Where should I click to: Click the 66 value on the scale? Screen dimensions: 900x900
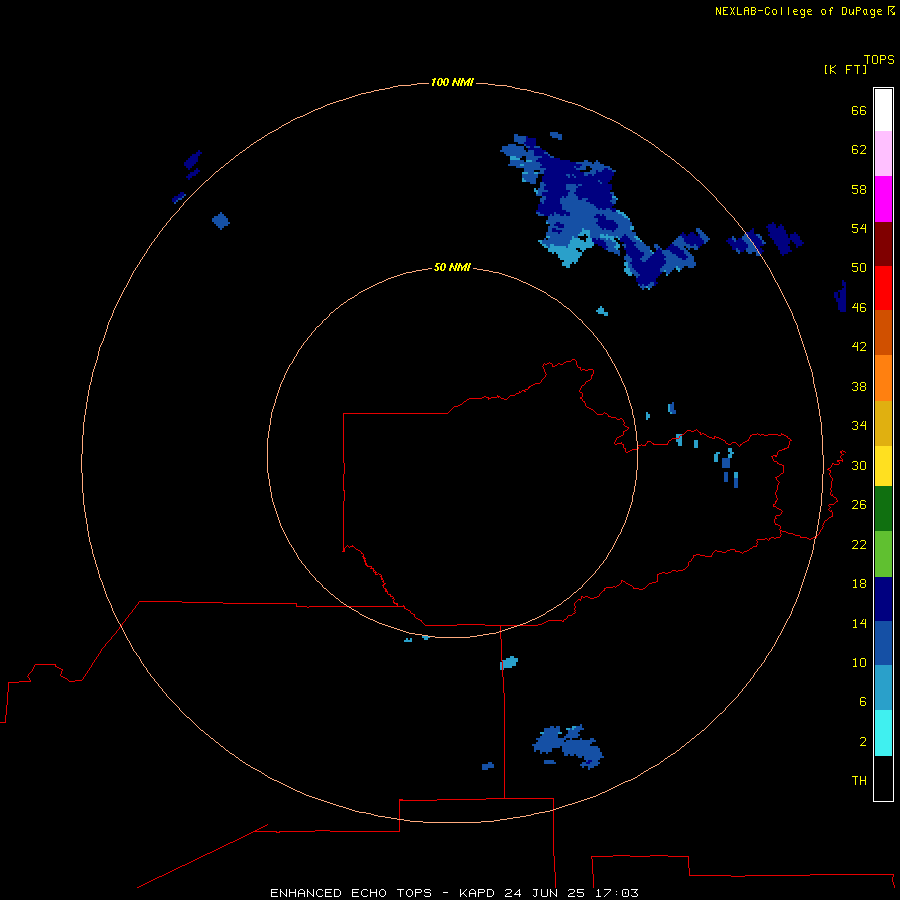(859, 110)
